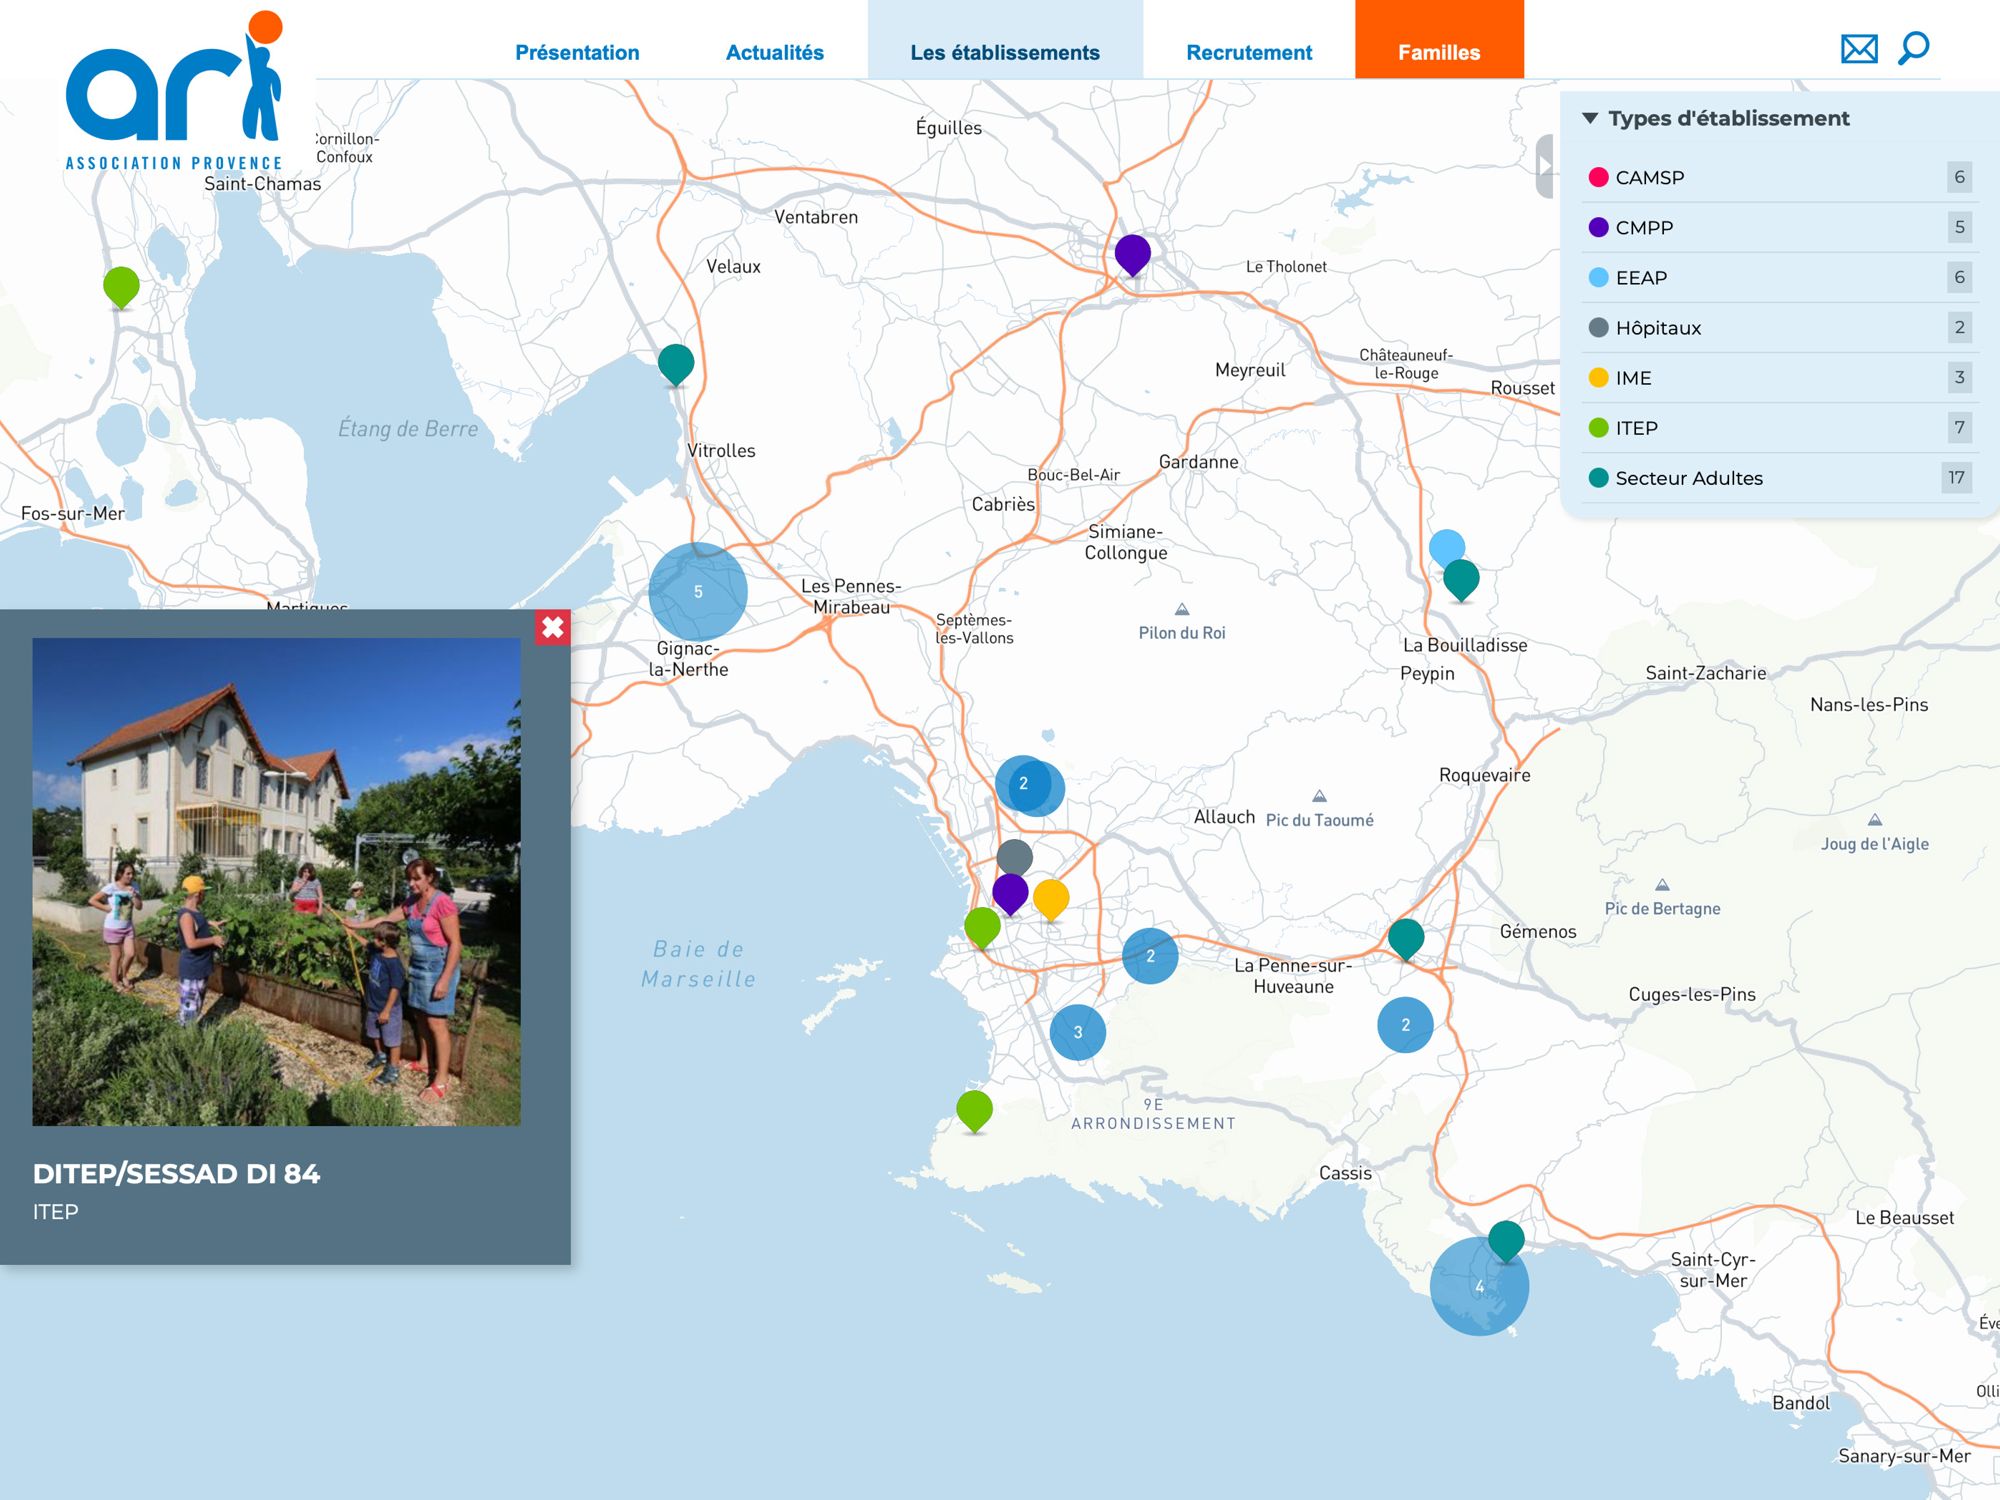This screenshot has height=1500, width=2000.
Task: Toggle the CAMSP establishment filter
Action: (1650, 177)
